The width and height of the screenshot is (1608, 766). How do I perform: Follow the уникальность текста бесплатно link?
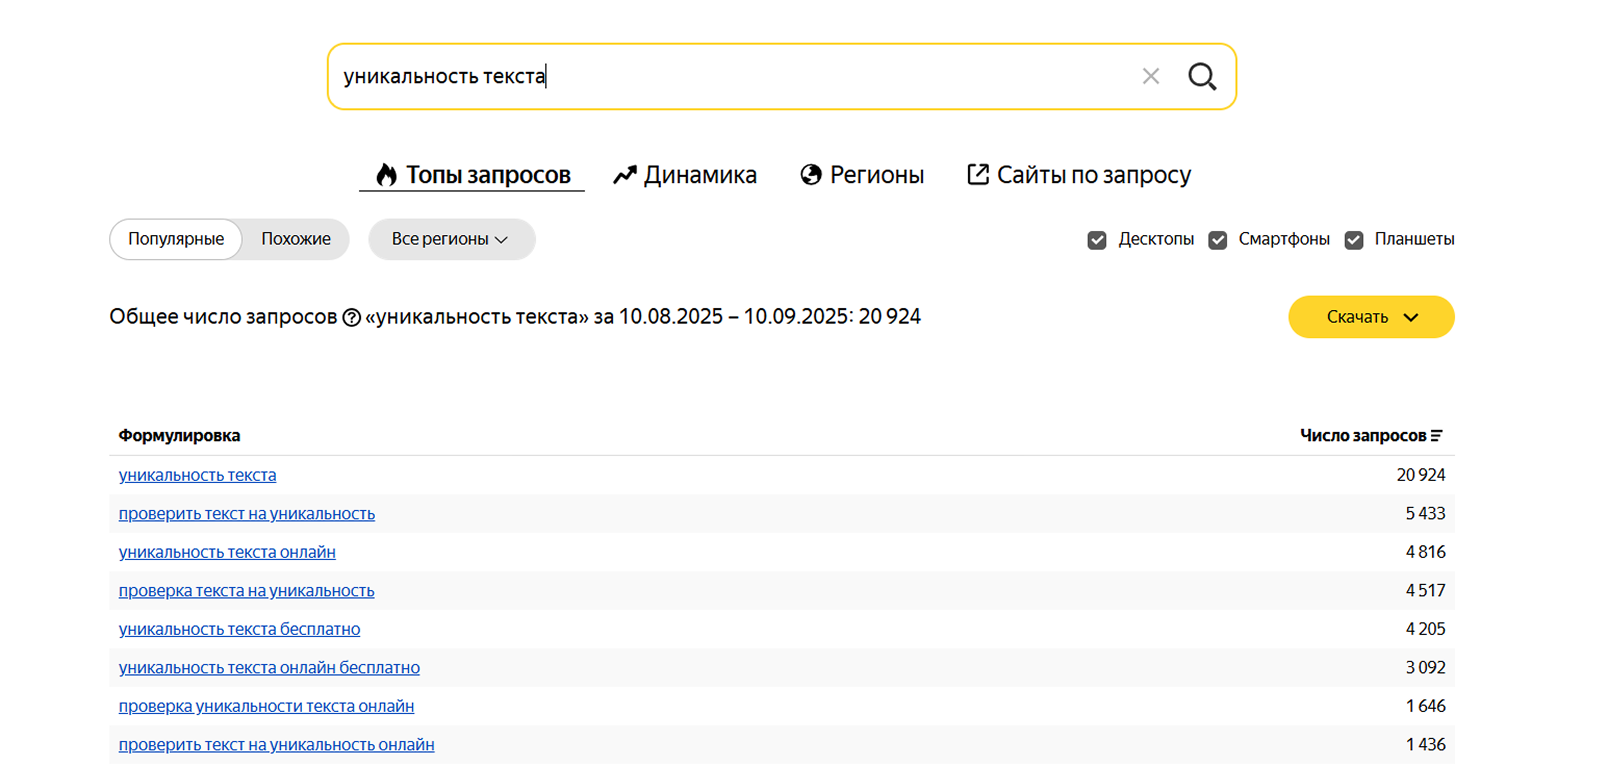(x=239, y=629)
